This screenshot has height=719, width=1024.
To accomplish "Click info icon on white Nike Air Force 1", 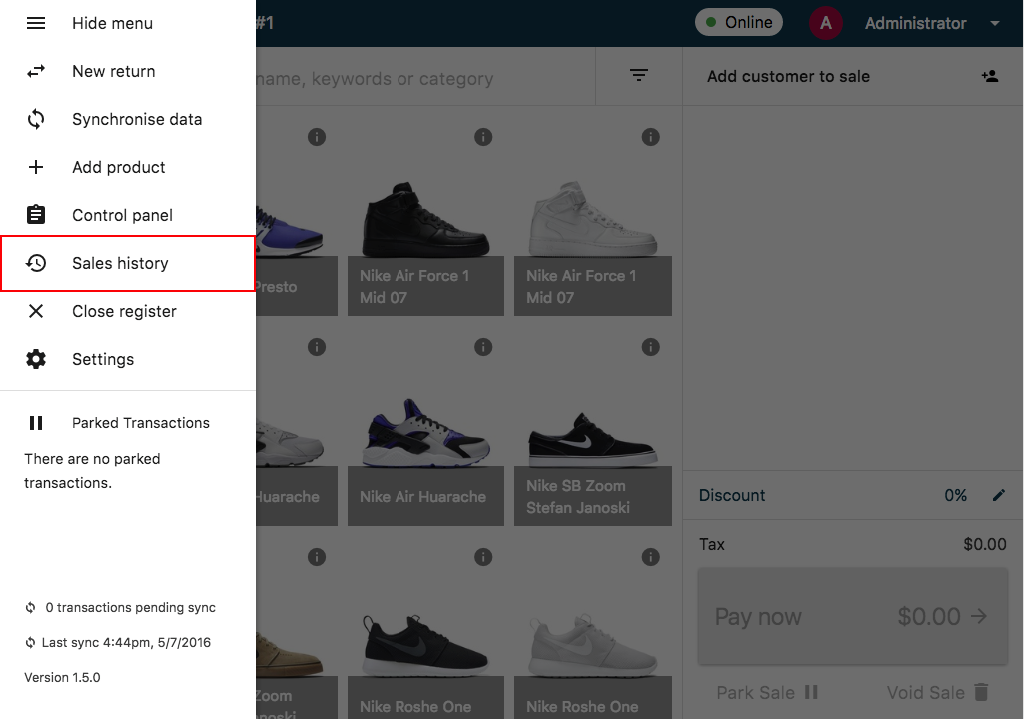I will 650,137.
